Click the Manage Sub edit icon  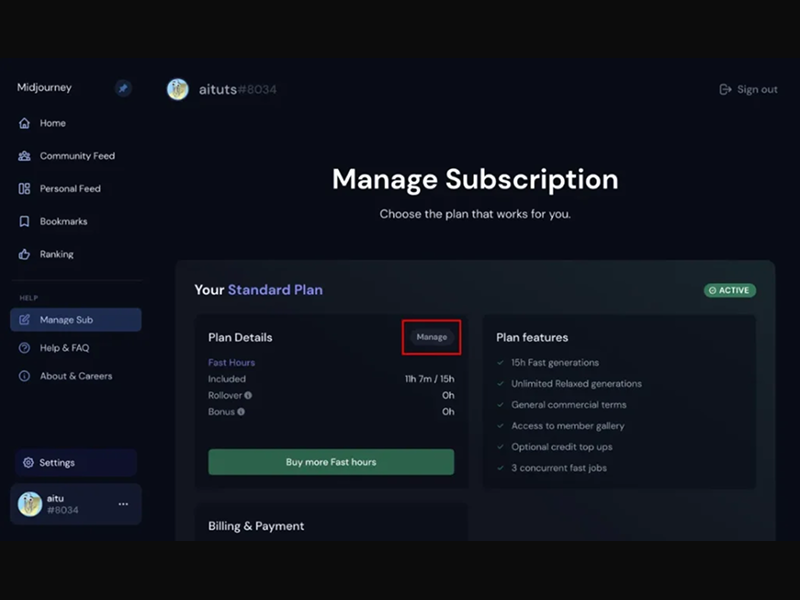(24, 320)
